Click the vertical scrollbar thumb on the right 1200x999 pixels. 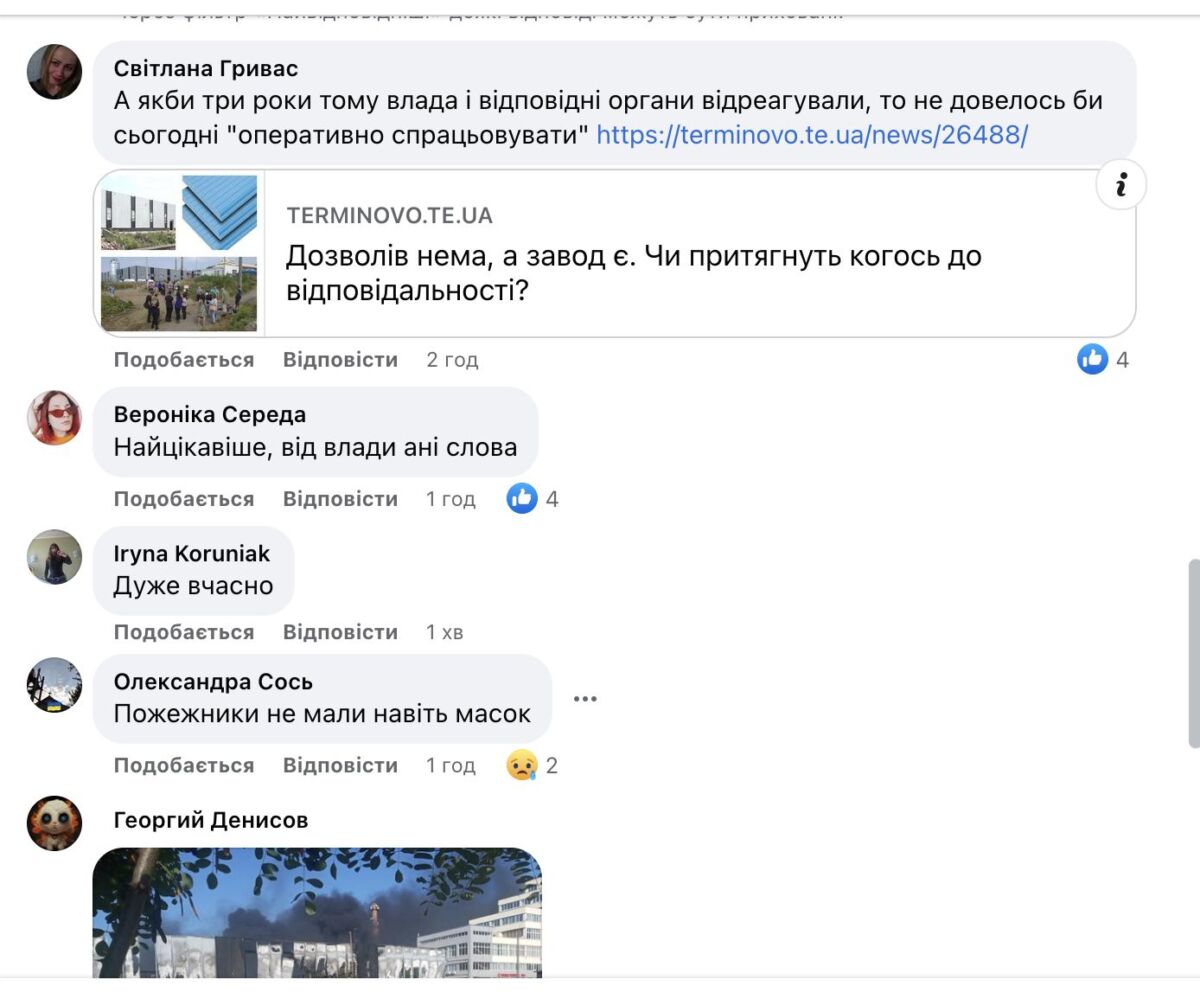[1193, 653]
